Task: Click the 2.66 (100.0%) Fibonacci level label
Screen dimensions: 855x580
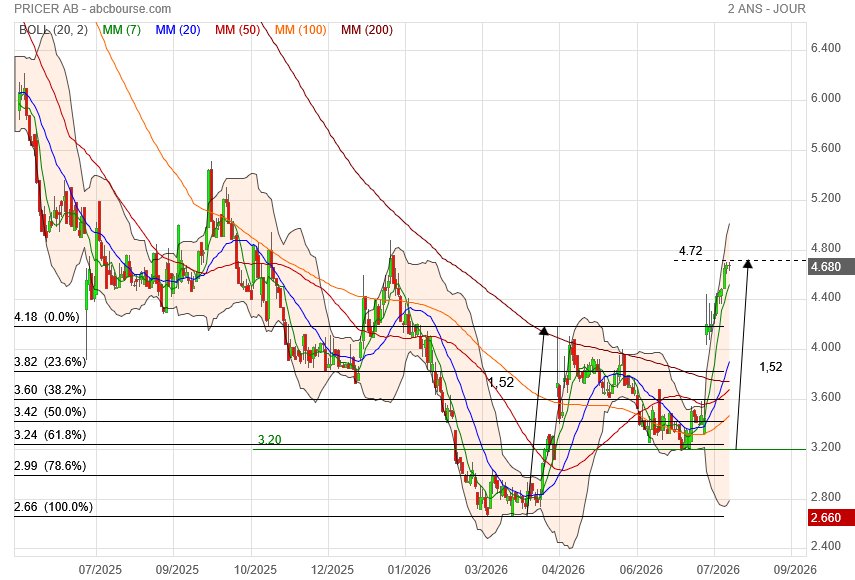Action: 53,507
